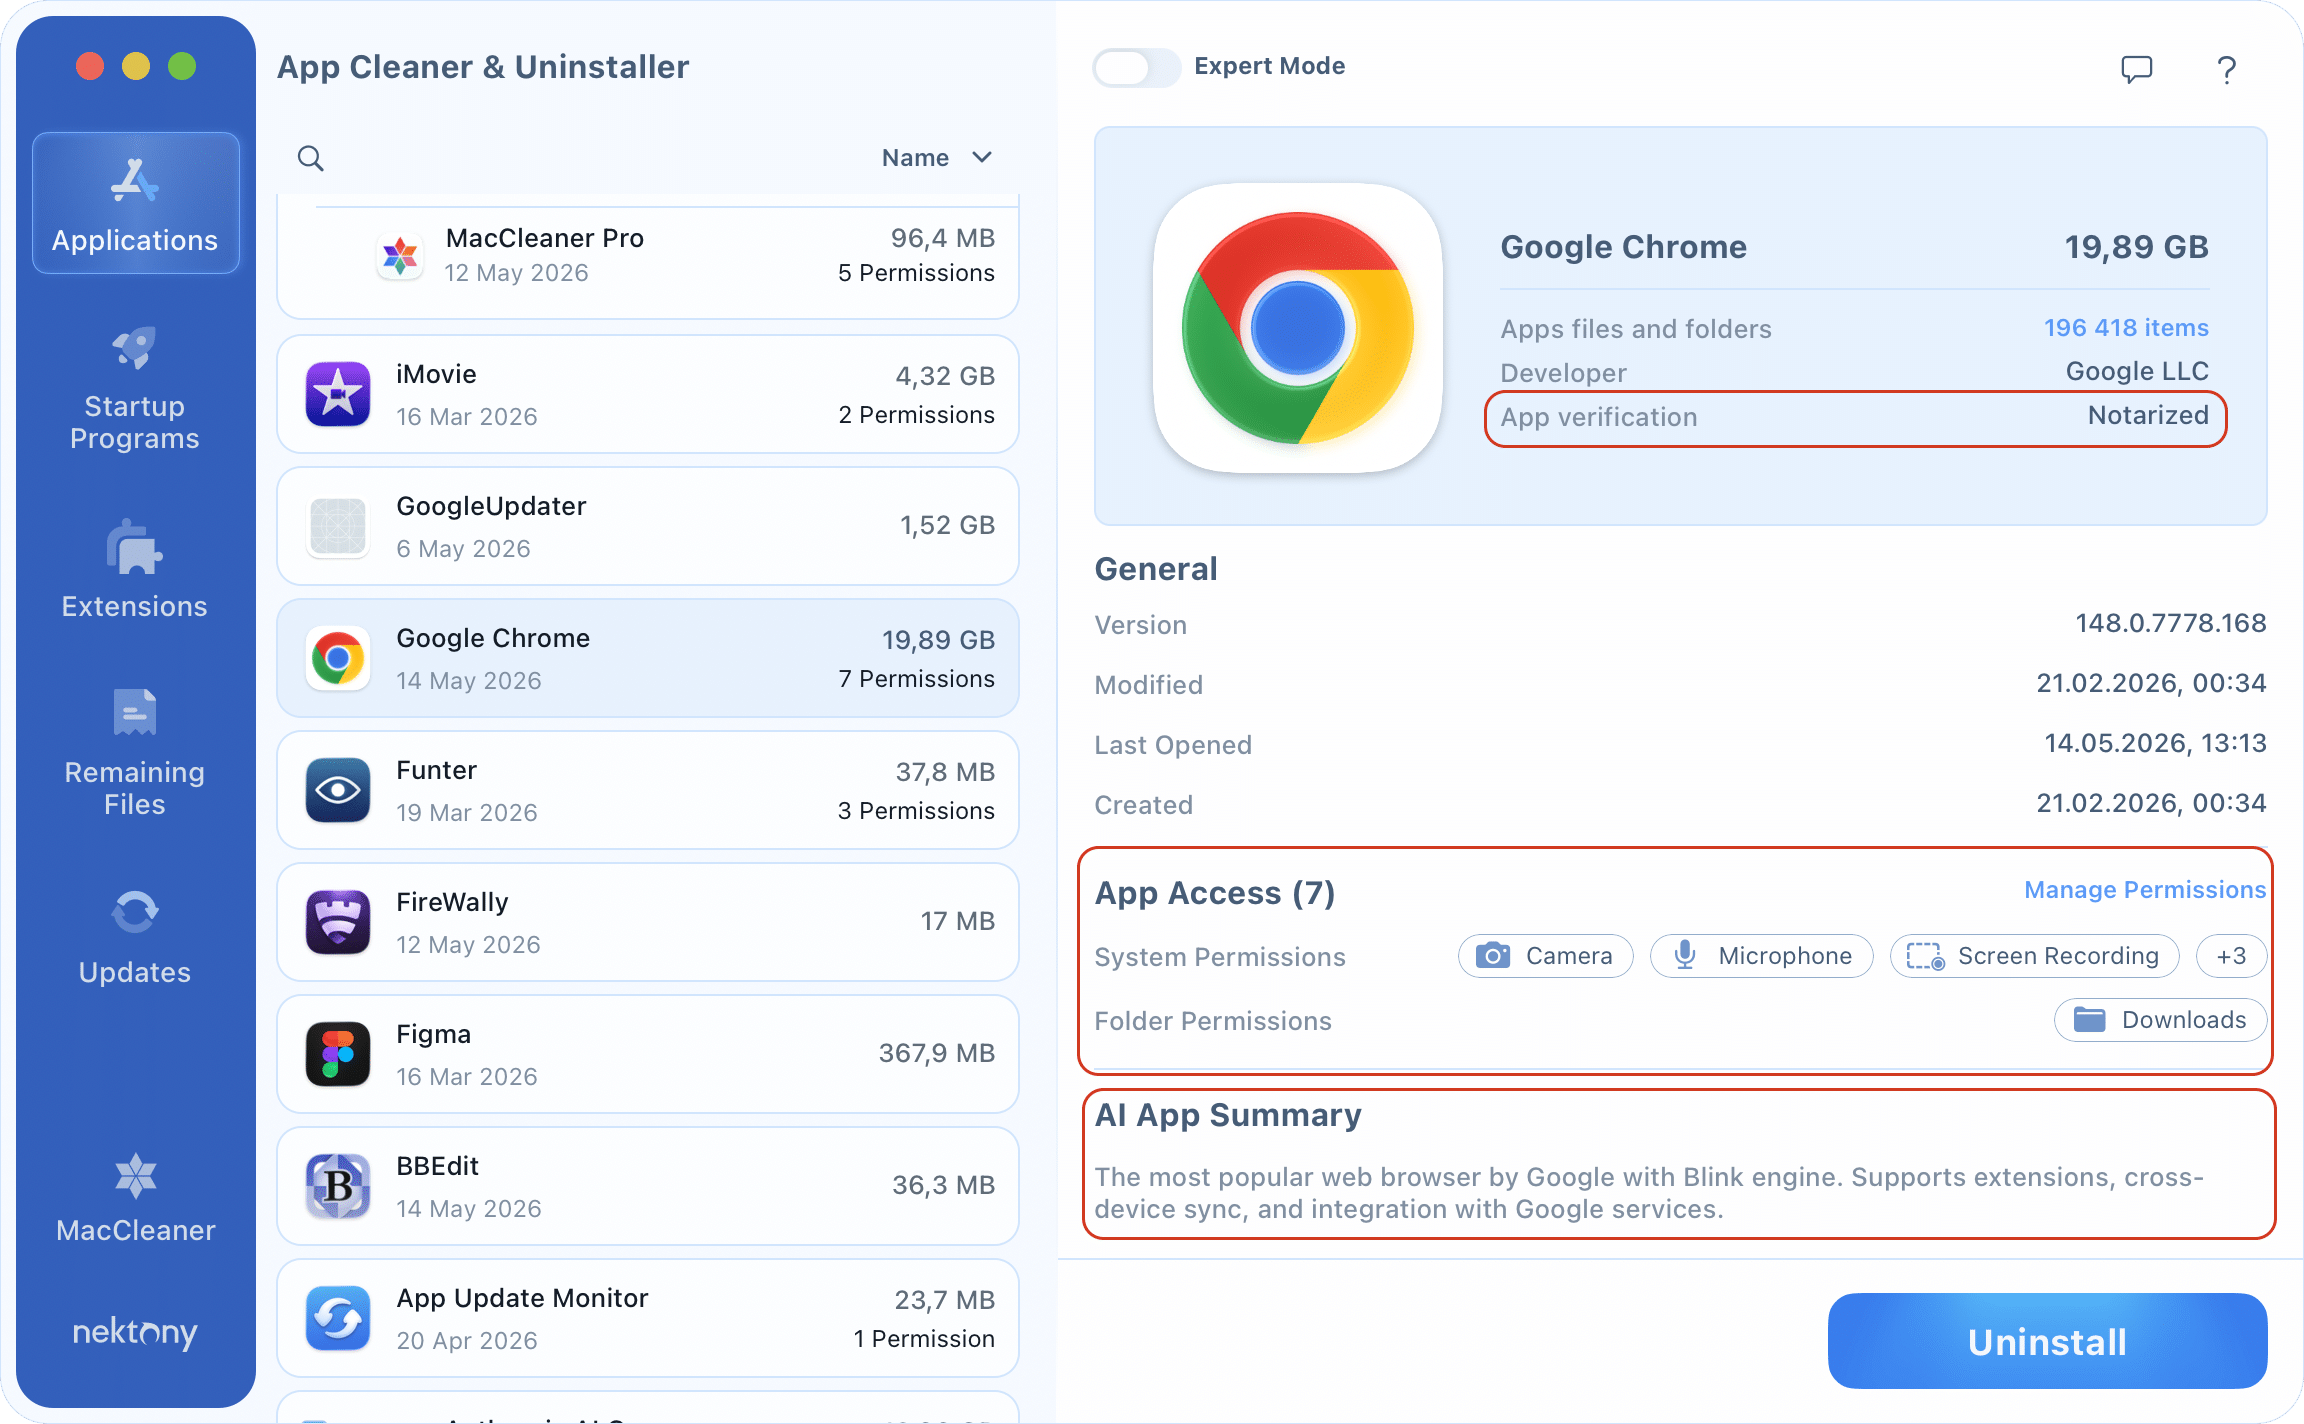Open the Name sort dropdown
Screen dimensions: 2304x1424
(936, 158)
